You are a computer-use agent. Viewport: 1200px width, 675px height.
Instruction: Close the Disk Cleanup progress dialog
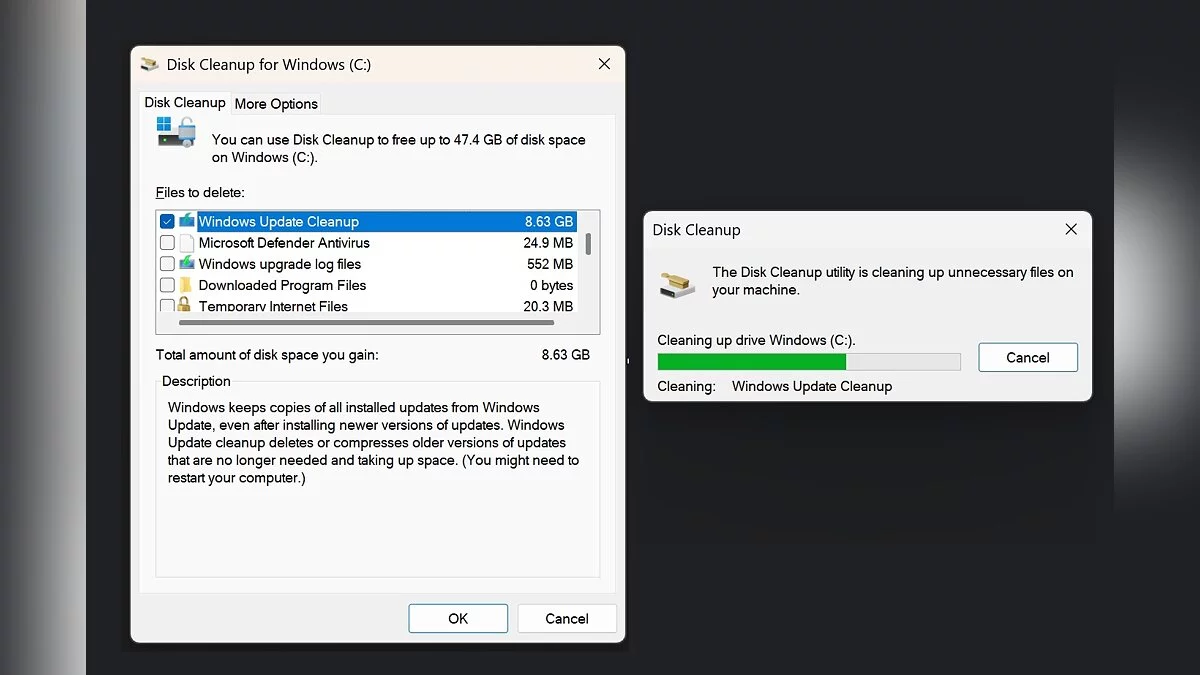click(1071, 229)
